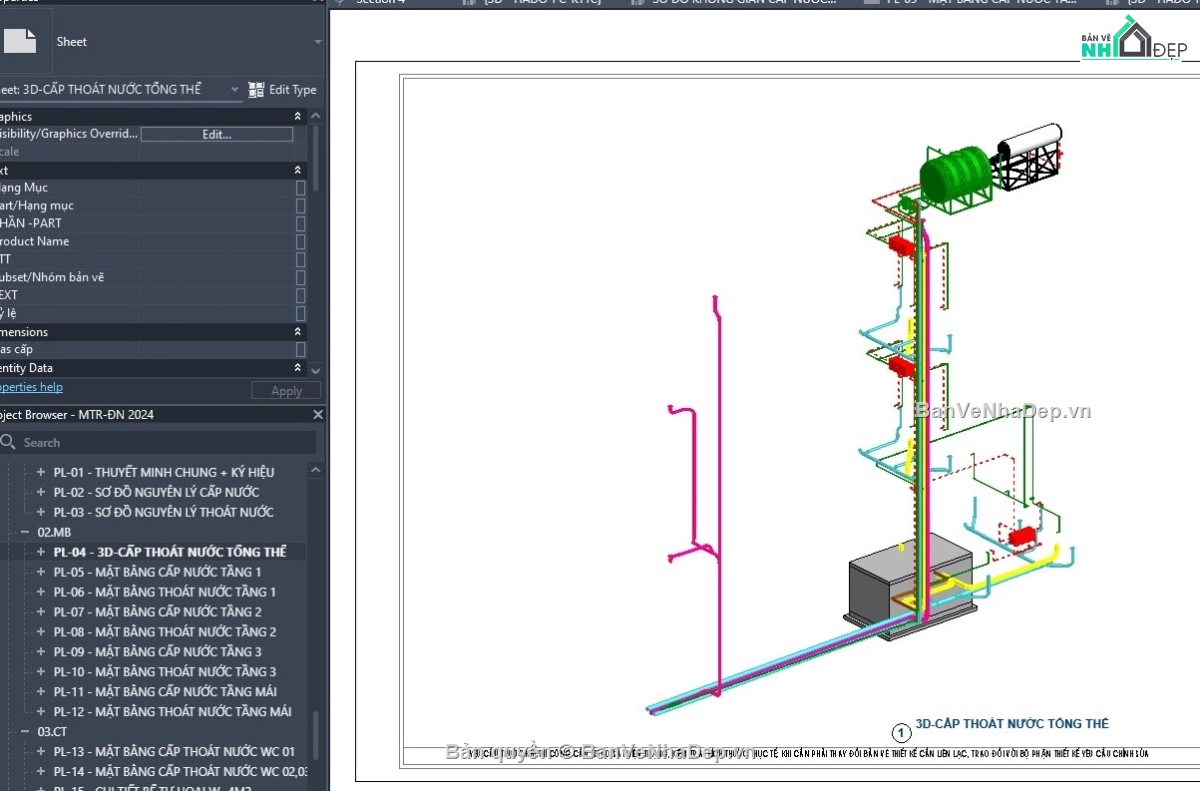Select PL-08 - MẶT BẰNG THOÁT NƯỚC TẦNG 2

coord(165,632)
